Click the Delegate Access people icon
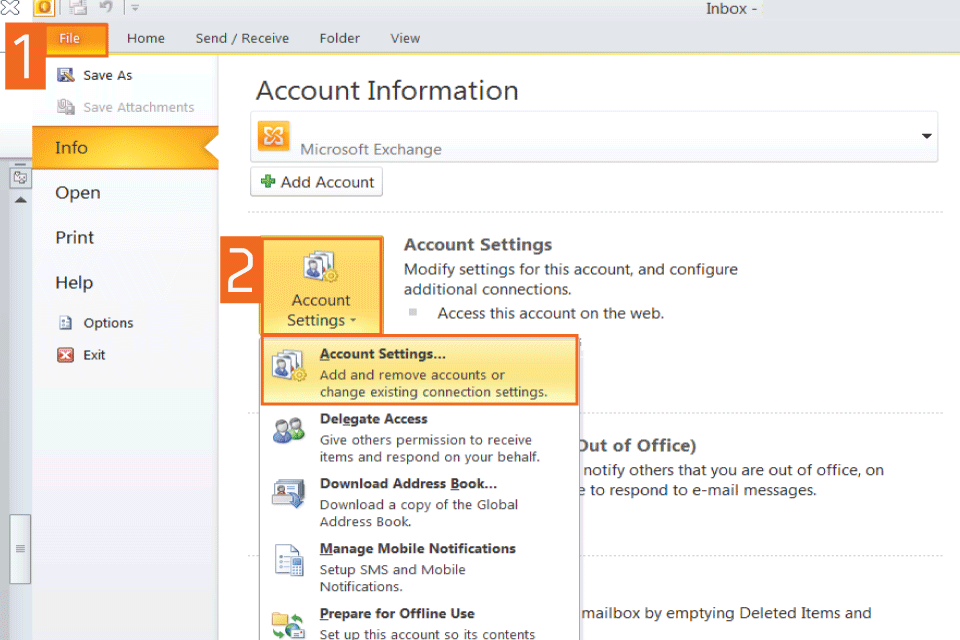 [288, 431]
